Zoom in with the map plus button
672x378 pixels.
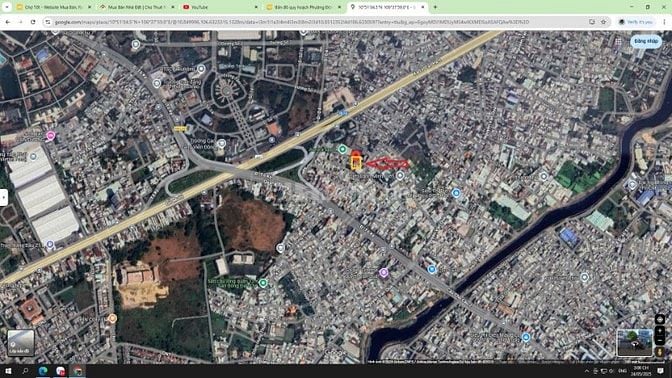[x=660, y=331]
